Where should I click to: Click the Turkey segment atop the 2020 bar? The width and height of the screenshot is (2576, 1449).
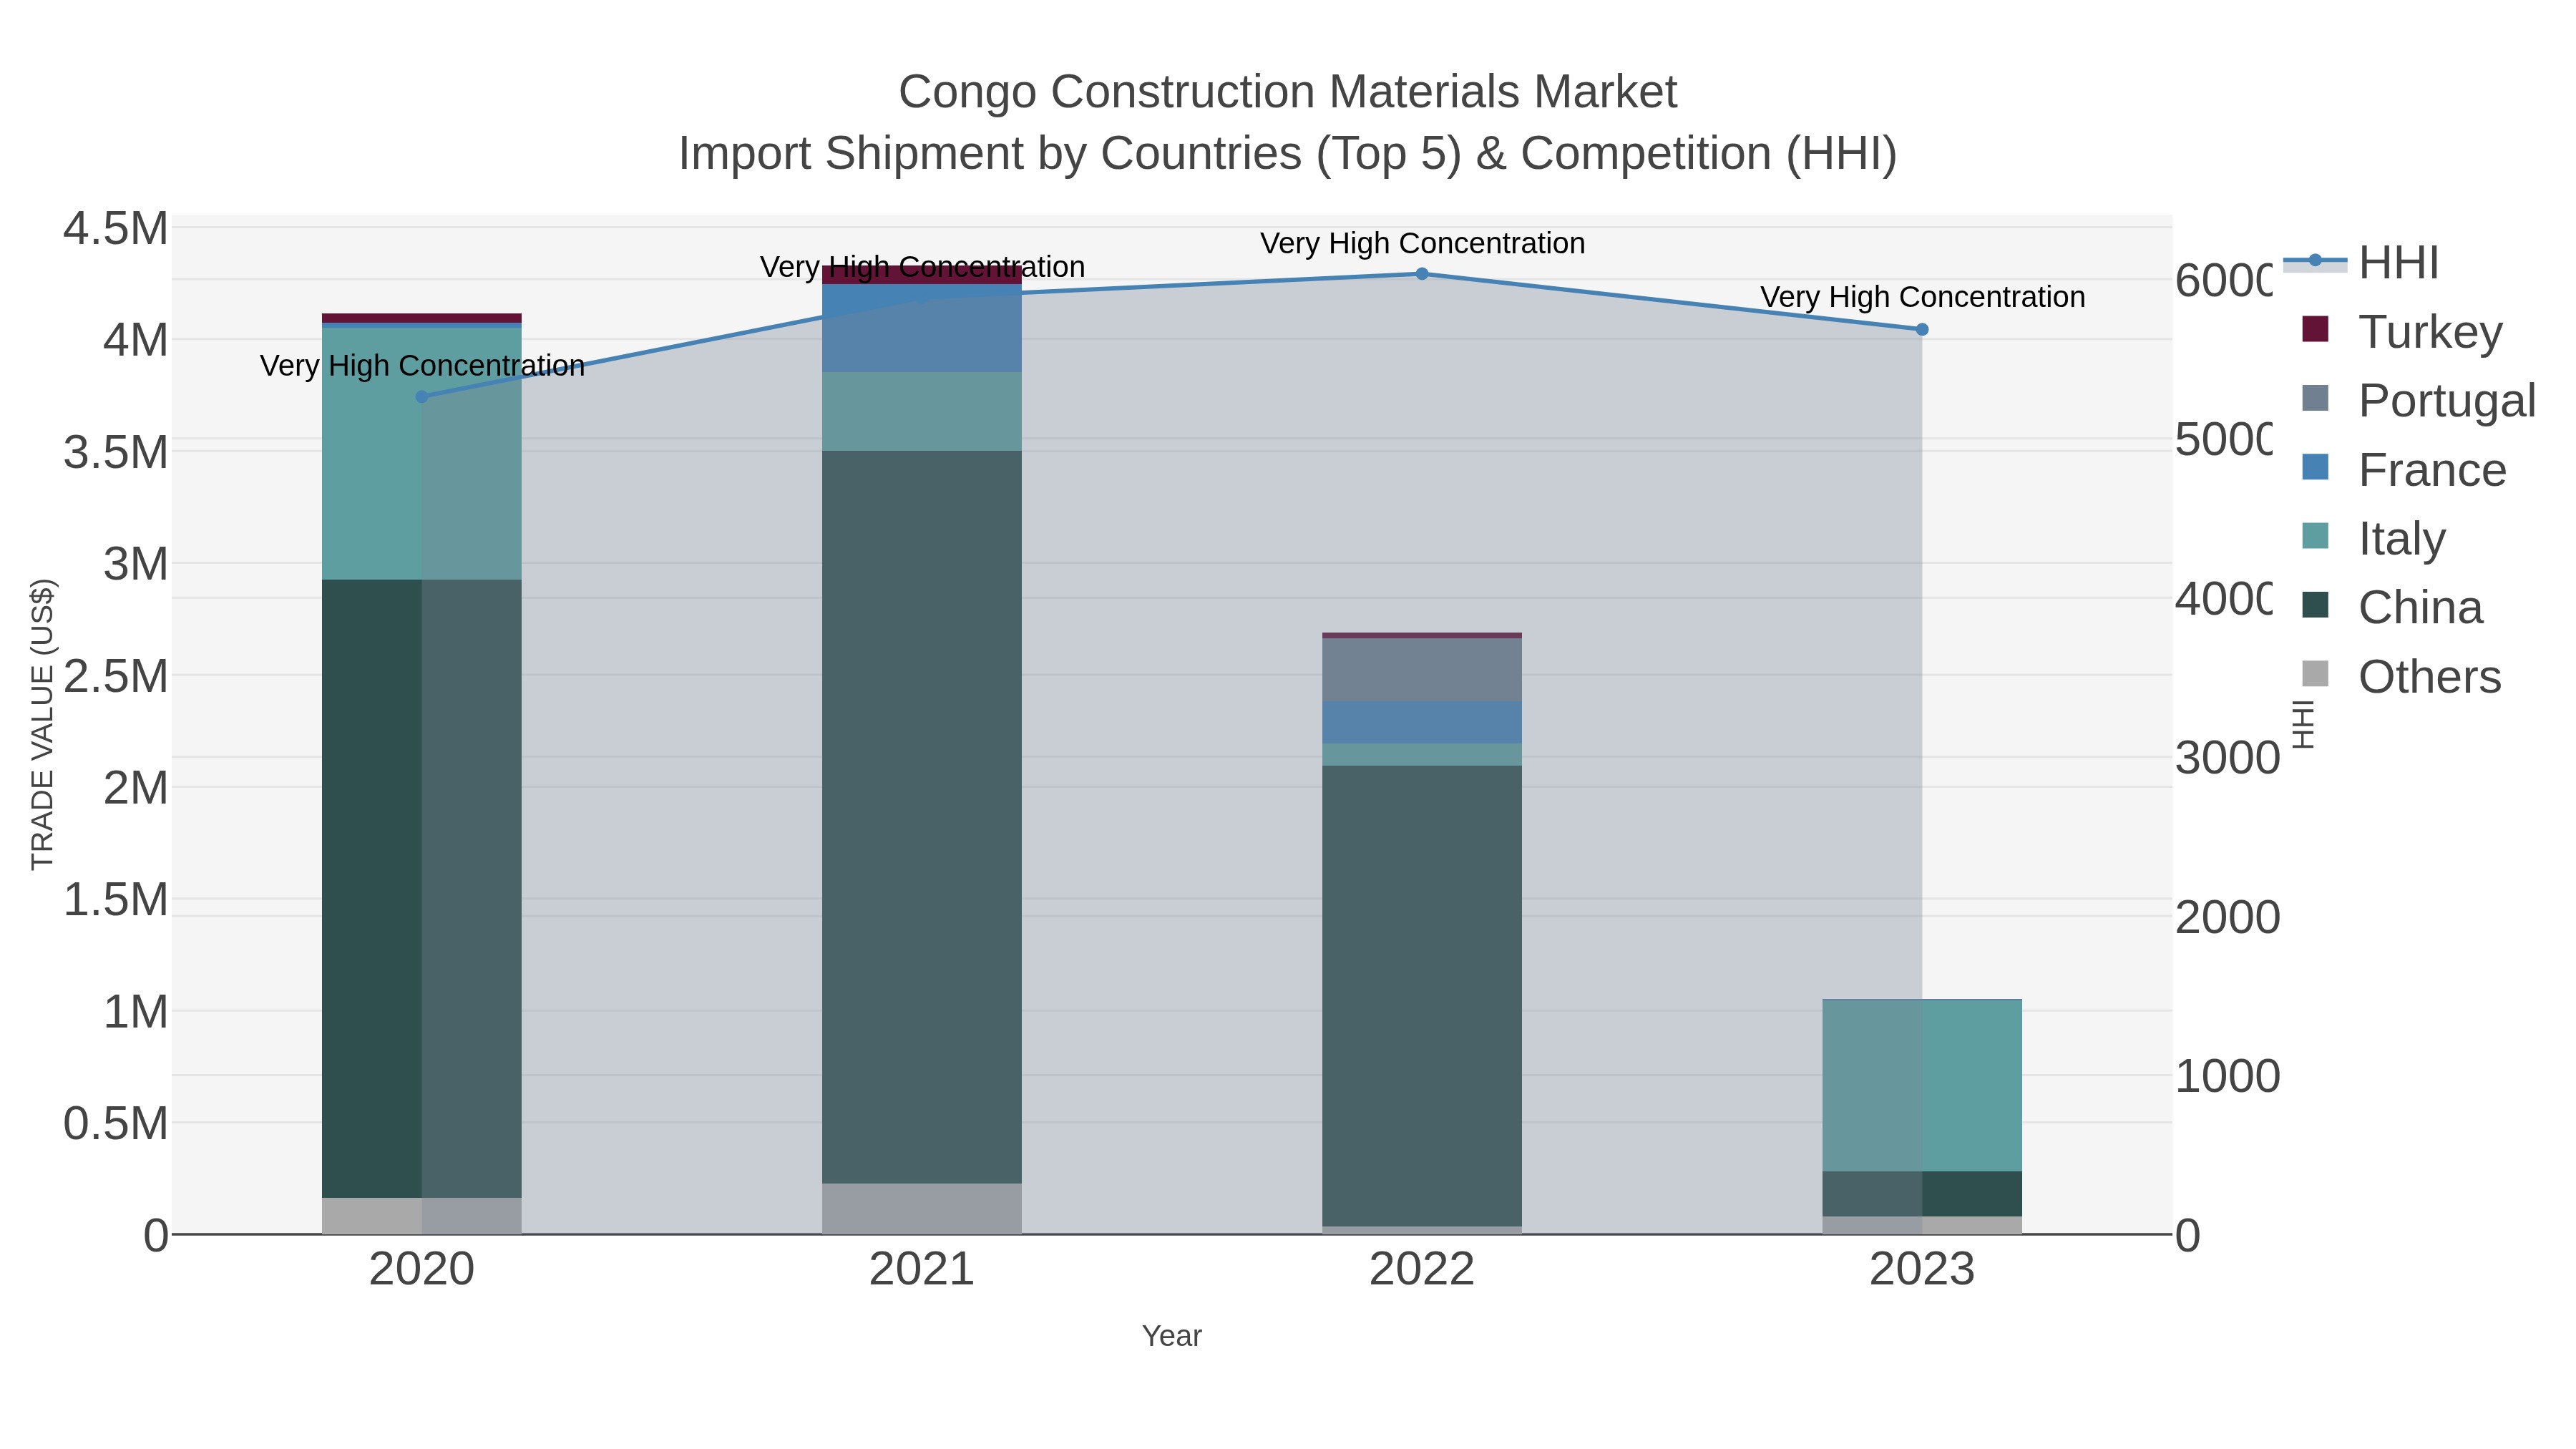[x=422, y=318]
